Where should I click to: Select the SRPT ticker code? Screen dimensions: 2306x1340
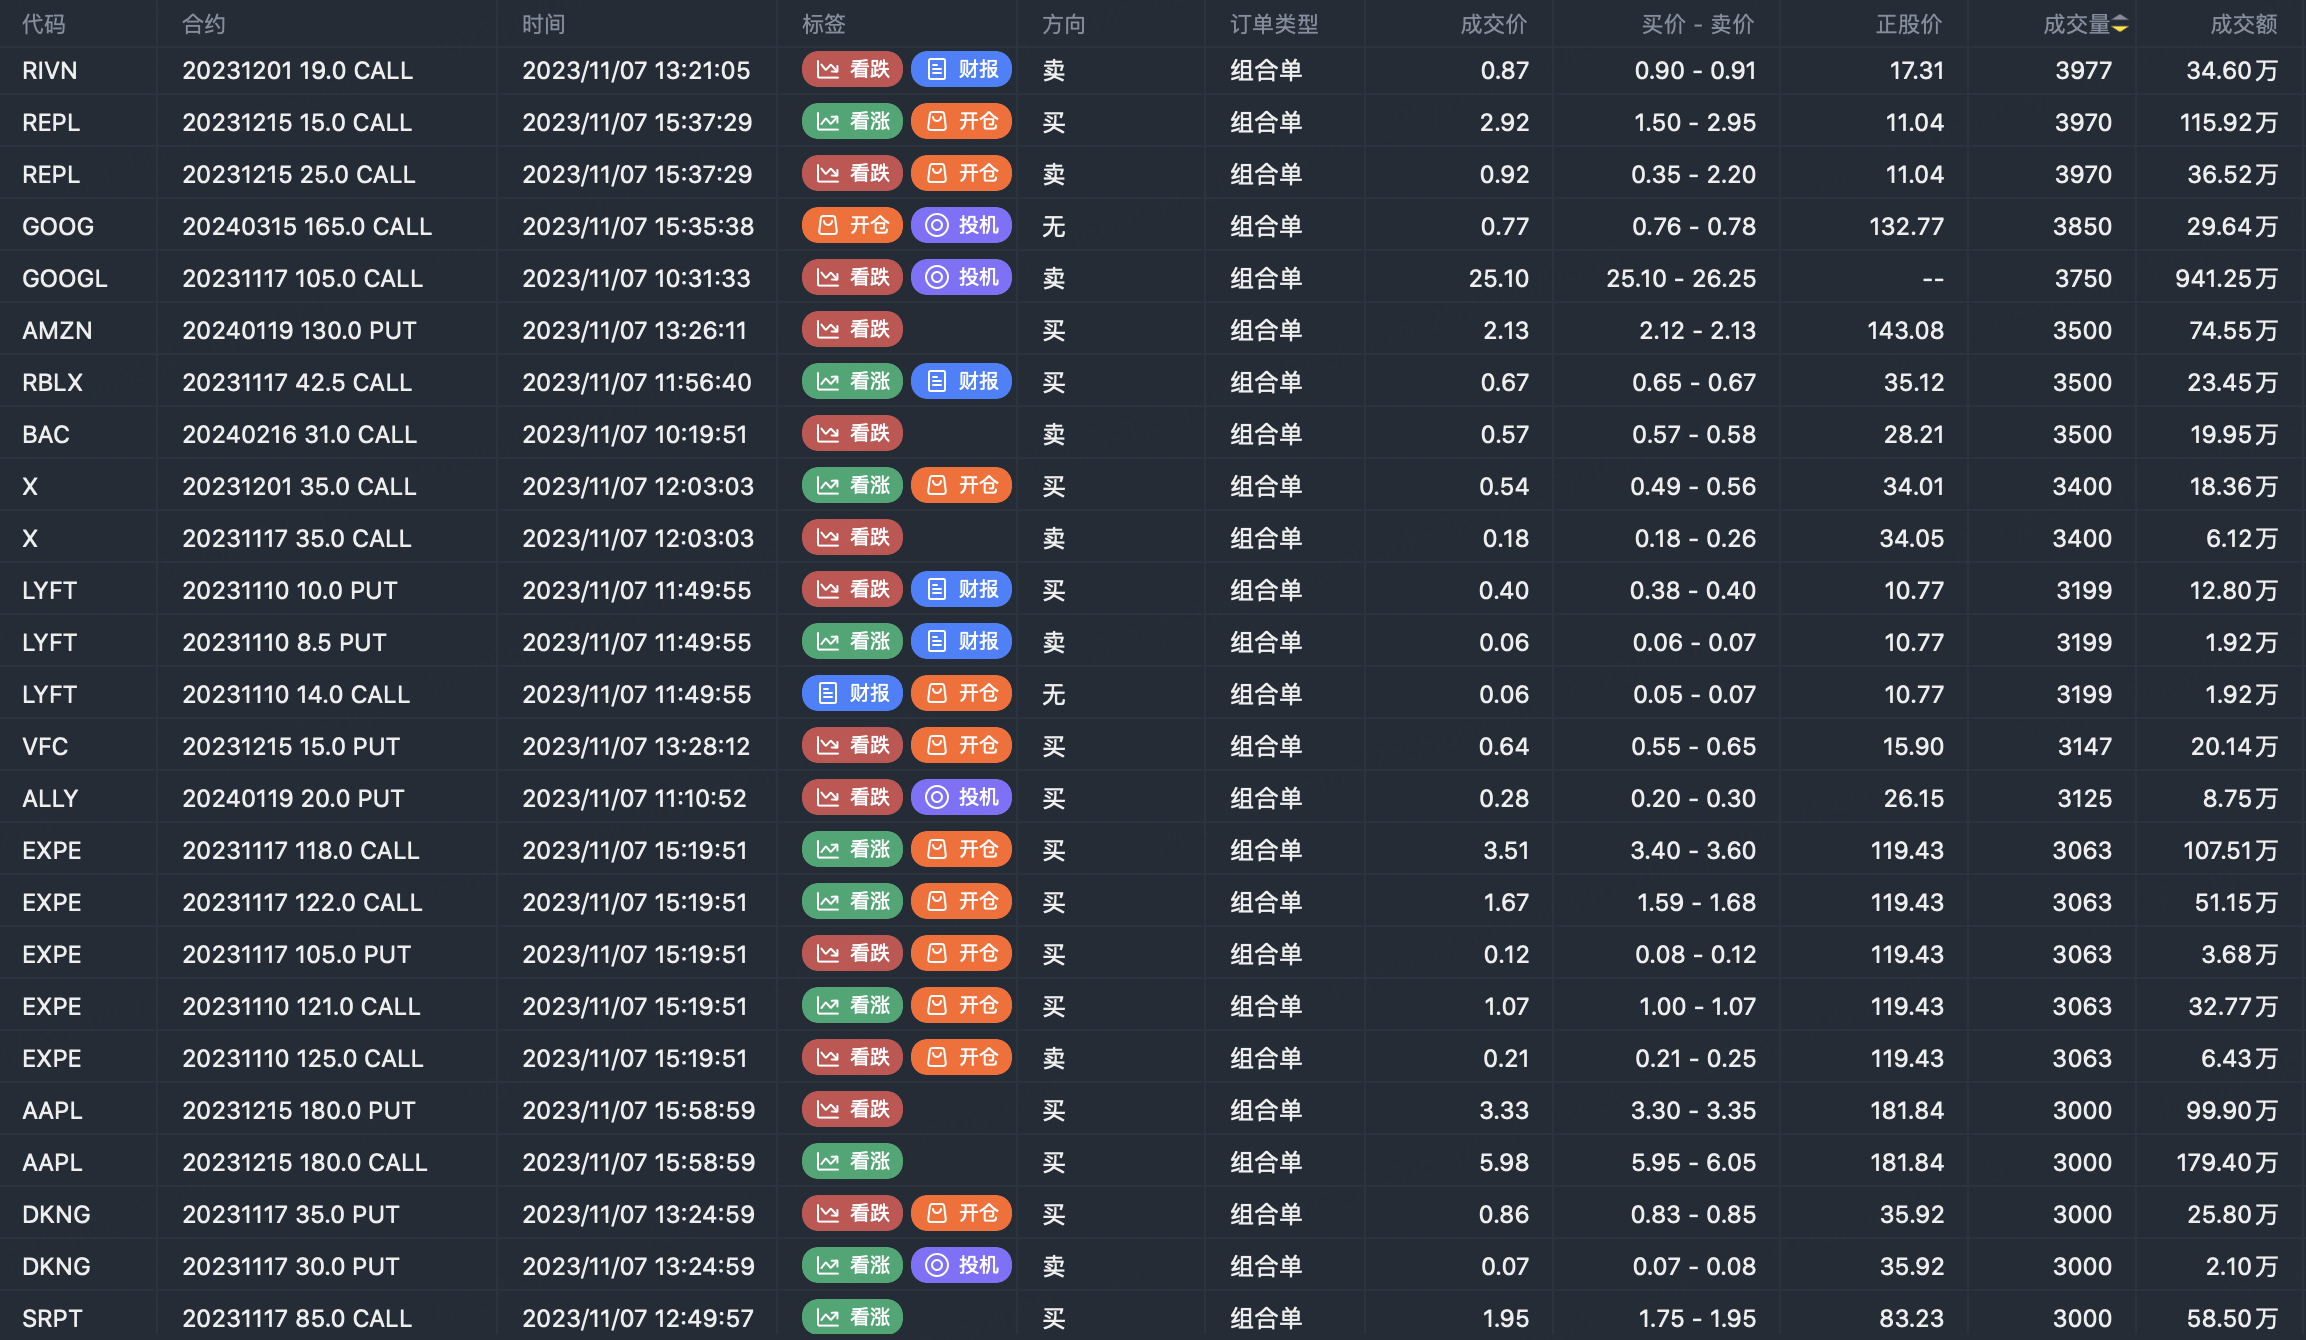click(x=52, y=1319)
